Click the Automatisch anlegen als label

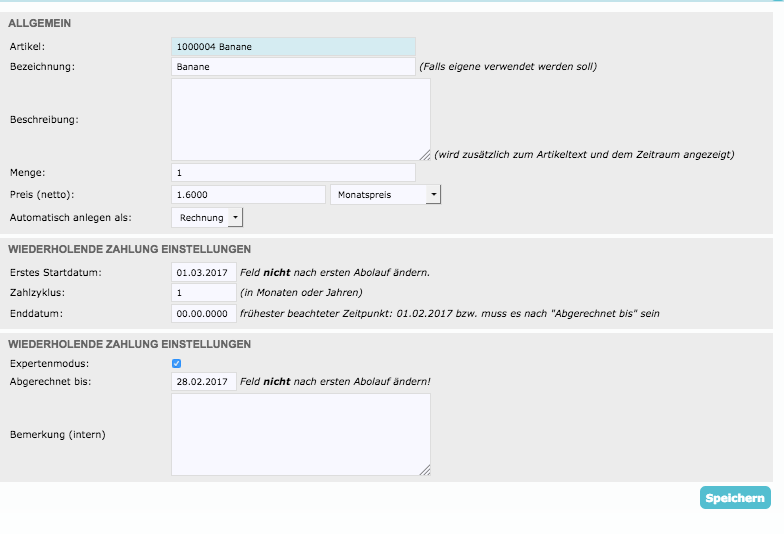click(70, 217)
